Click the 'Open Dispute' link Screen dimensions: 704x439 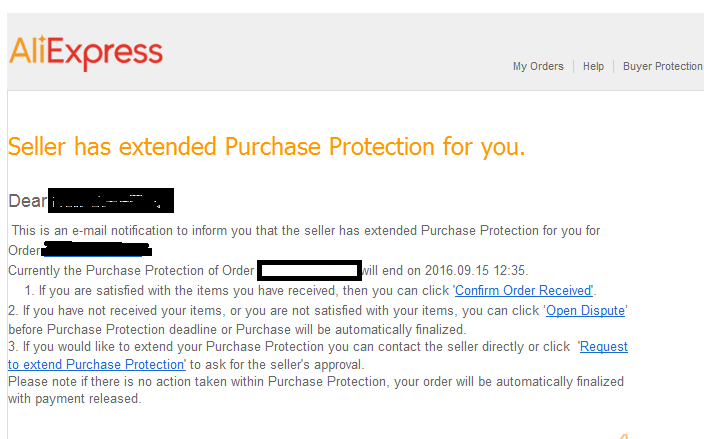click(585, 311)
